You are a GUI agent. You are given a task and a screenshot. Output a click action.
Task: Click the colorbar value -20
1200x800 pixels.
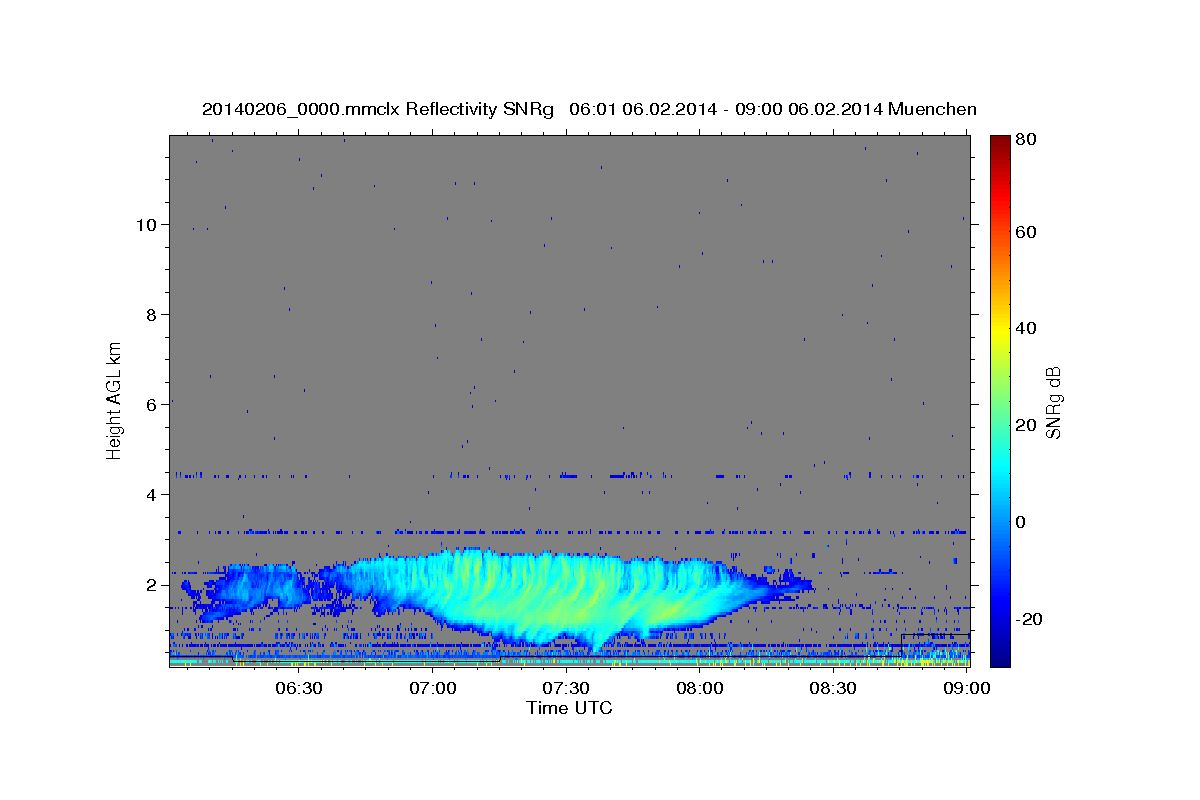[x=1031, y=619]
